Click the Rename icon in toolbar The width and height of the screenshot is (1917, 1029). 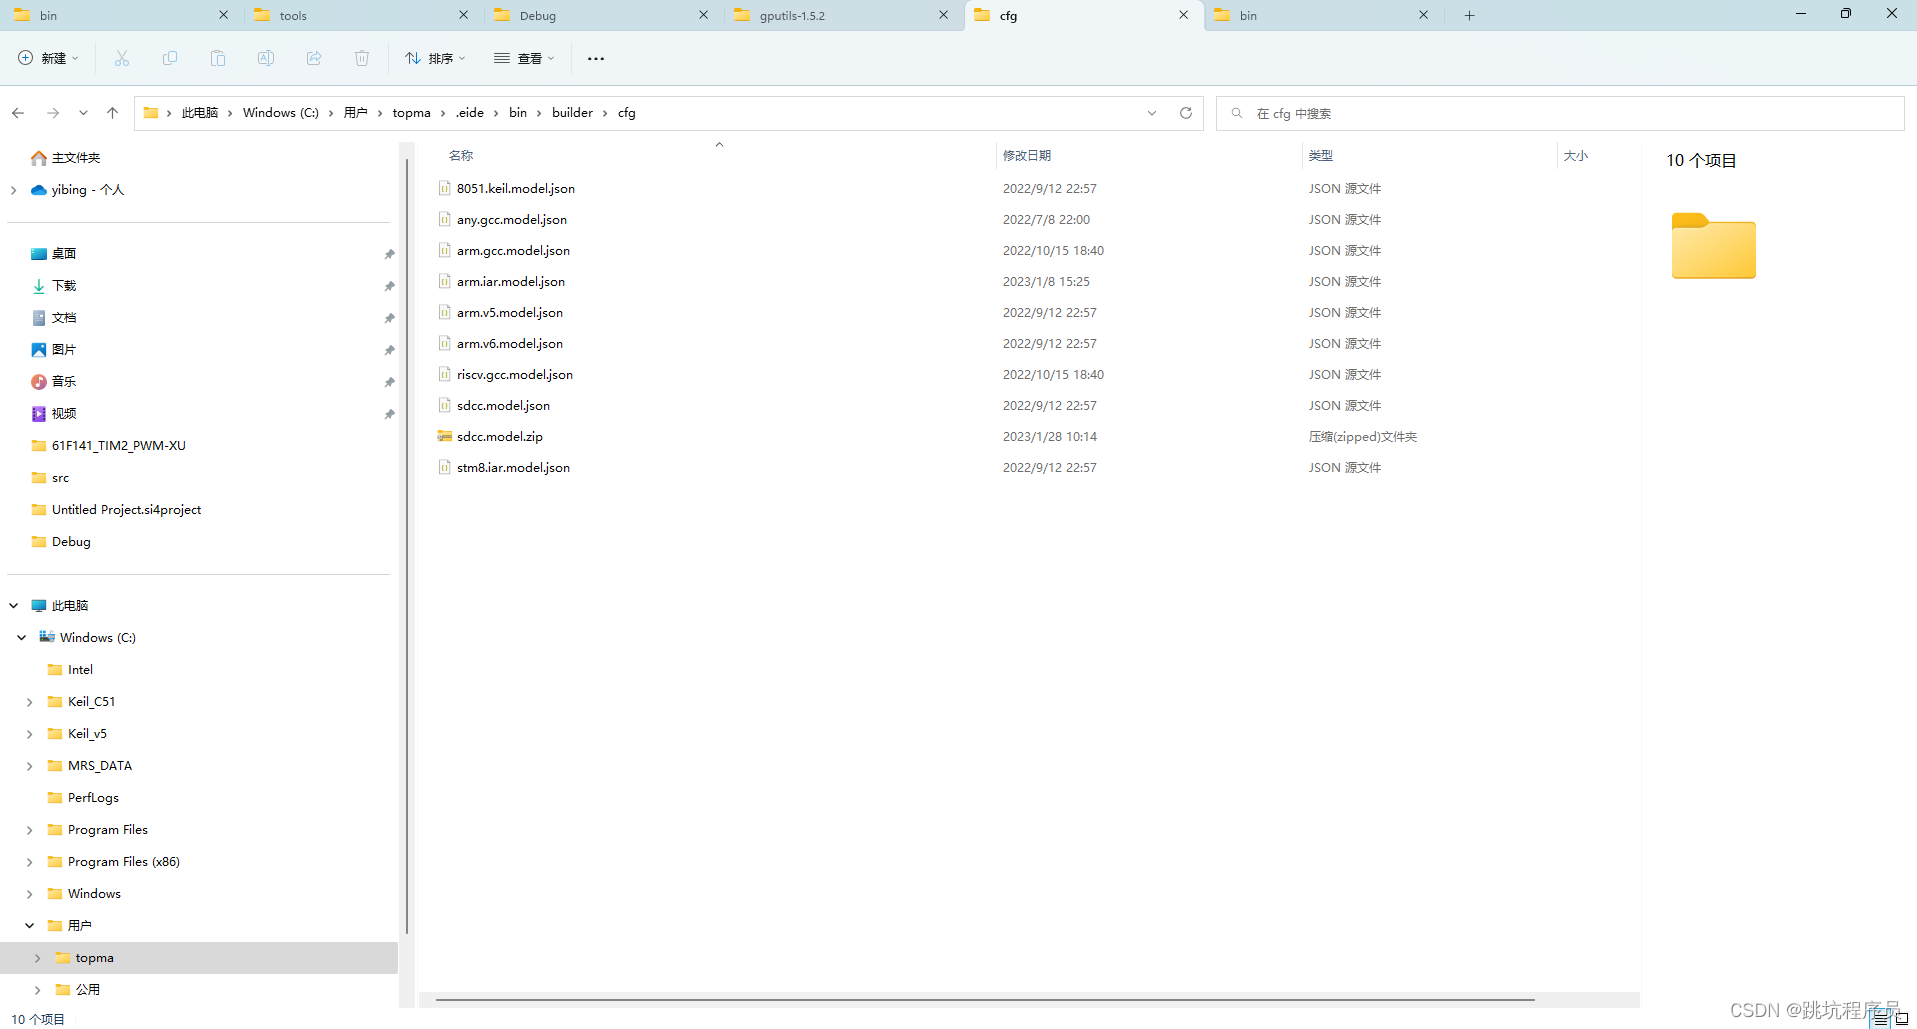pyautogui.click(x=266, y=58)
